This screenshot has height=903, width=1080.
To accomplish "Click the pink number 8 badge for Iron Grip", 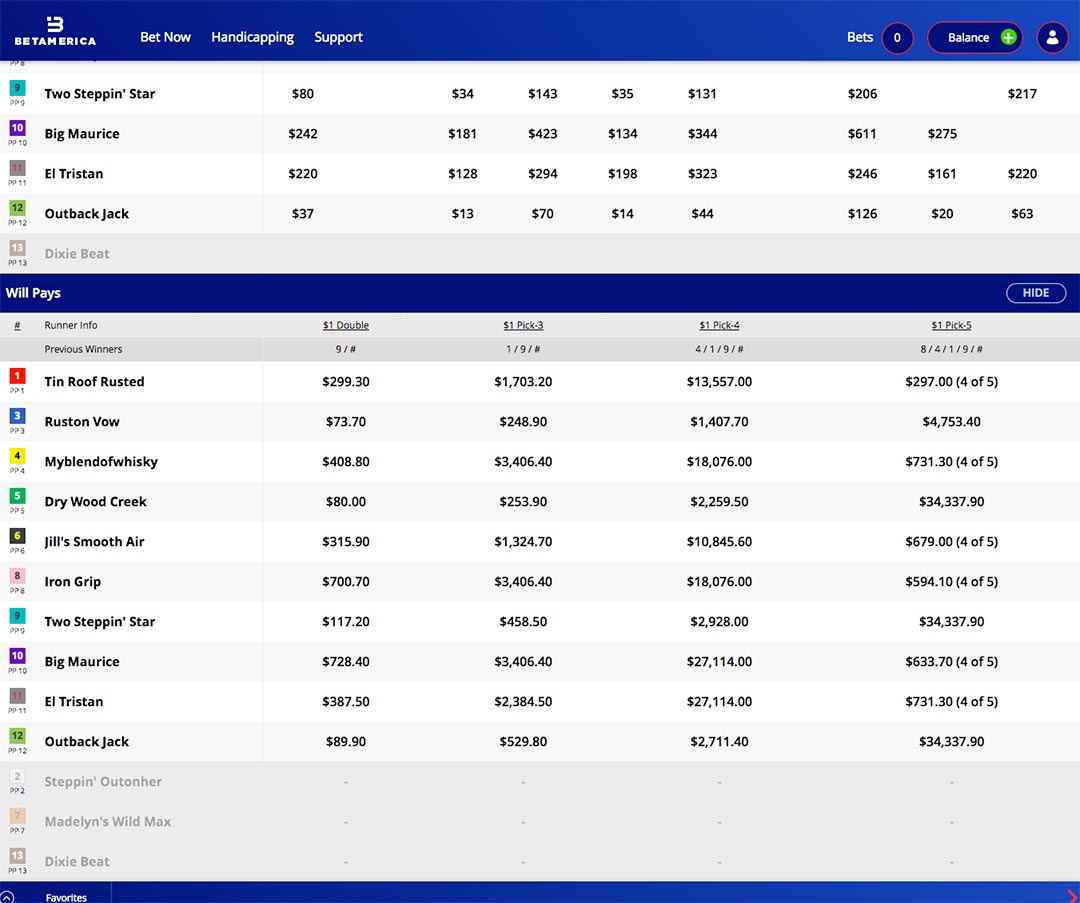I will pos(17,577).
